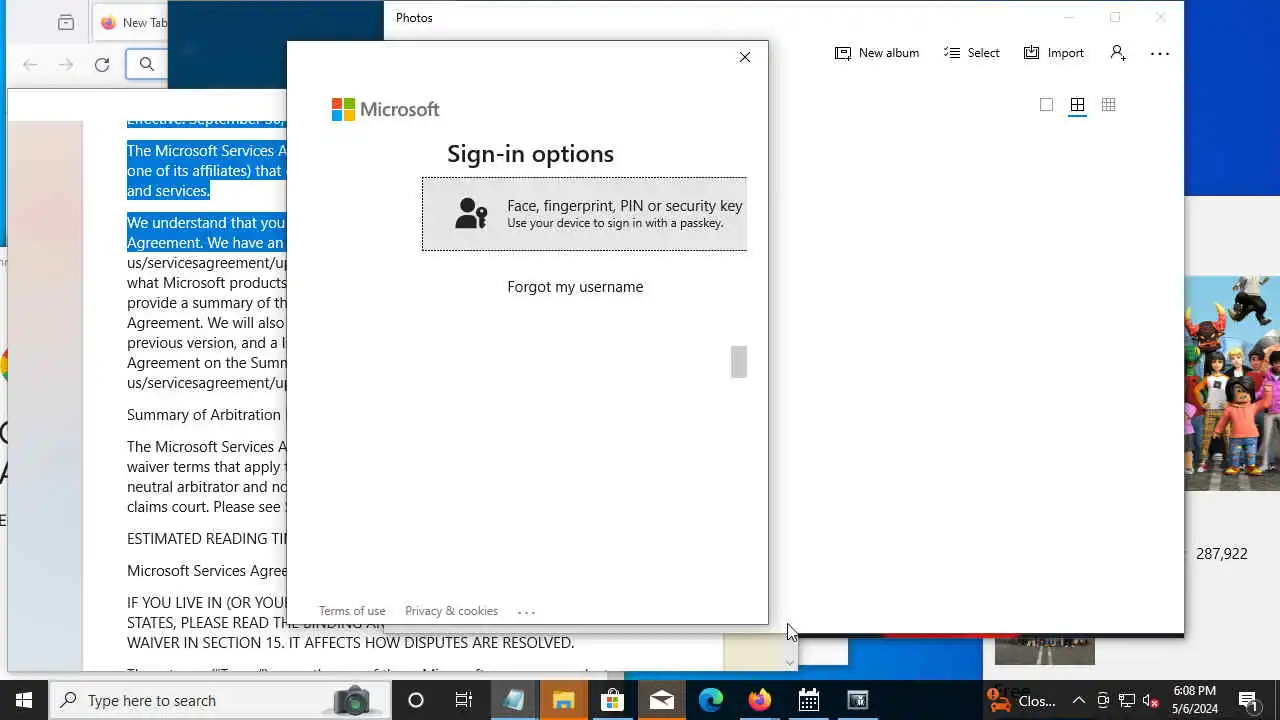This screenshot has width=1280, height=720.
Task: Click the 287,922 count text
Action: tap(1221, 553)
